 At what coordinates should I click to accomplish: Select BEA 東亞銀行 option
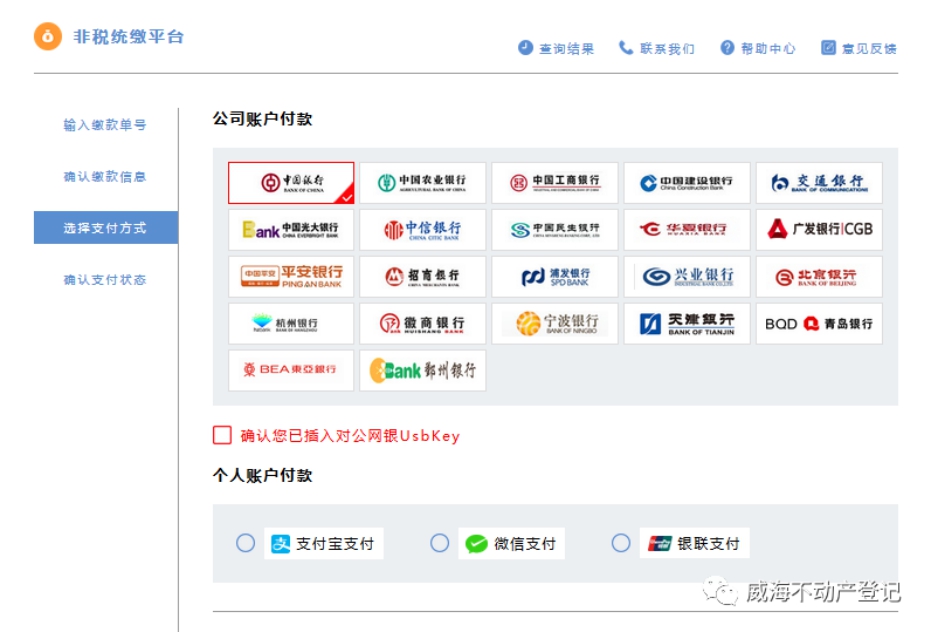click(x=291, y=370)
